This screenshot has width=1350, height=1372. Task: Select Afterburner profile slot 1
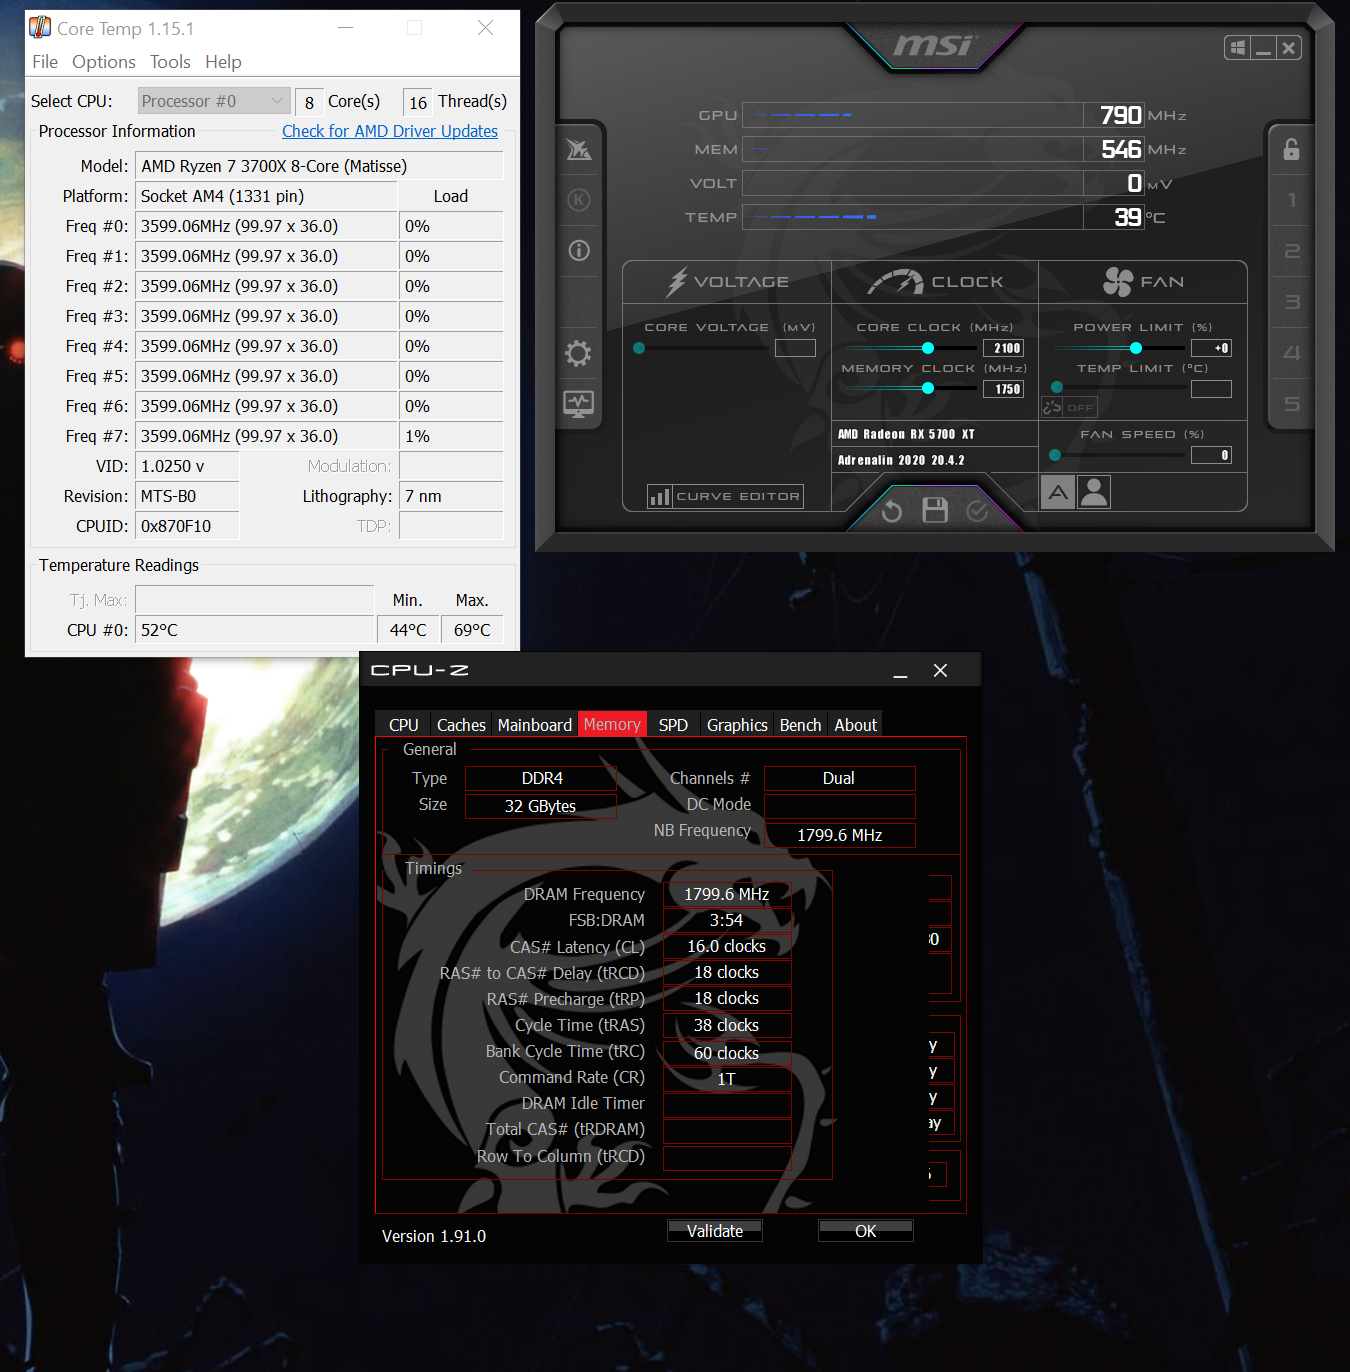click(x=1292, y=200)
